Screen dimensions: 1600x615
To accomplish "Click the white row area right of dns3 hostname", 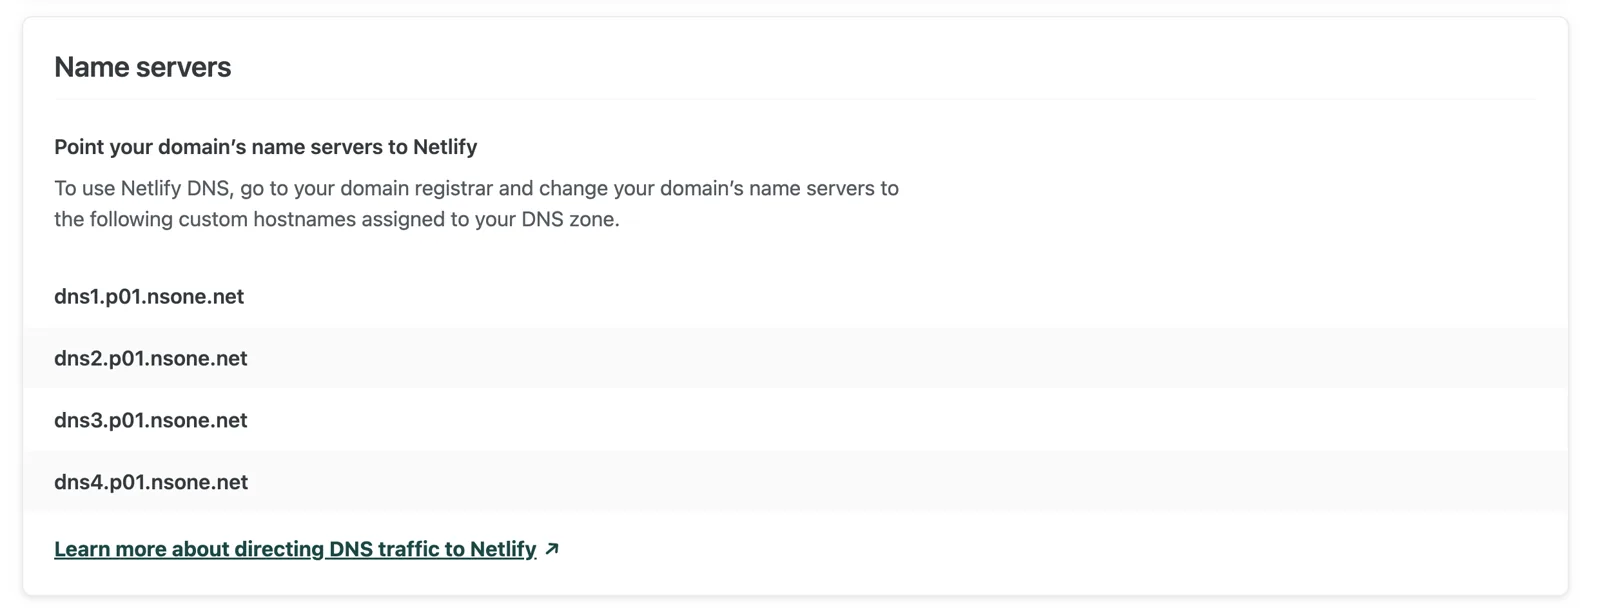I will click(900, 420).
